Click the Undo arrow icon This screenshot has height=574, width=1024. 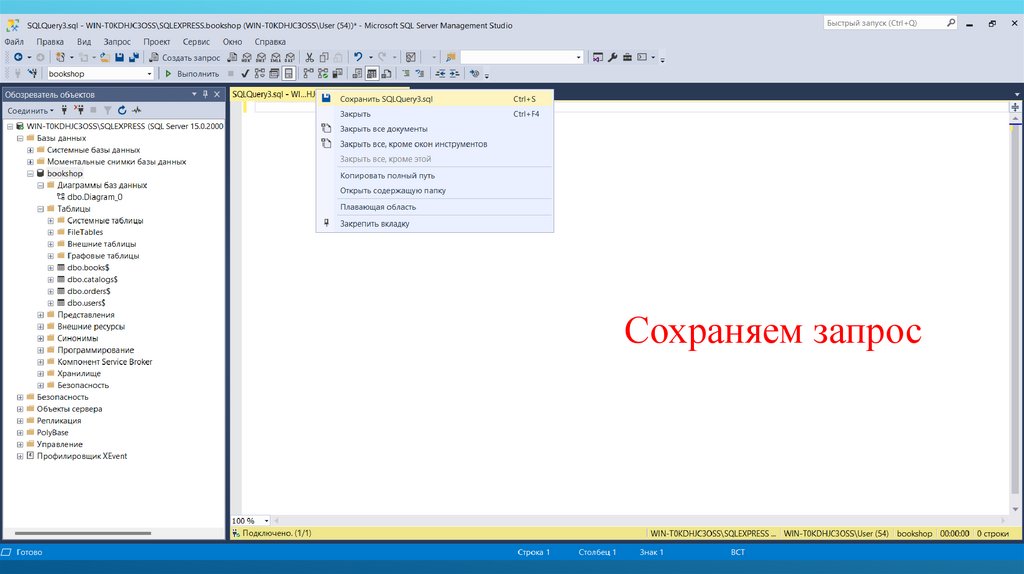pyautogui.click(x=357, y=58)
